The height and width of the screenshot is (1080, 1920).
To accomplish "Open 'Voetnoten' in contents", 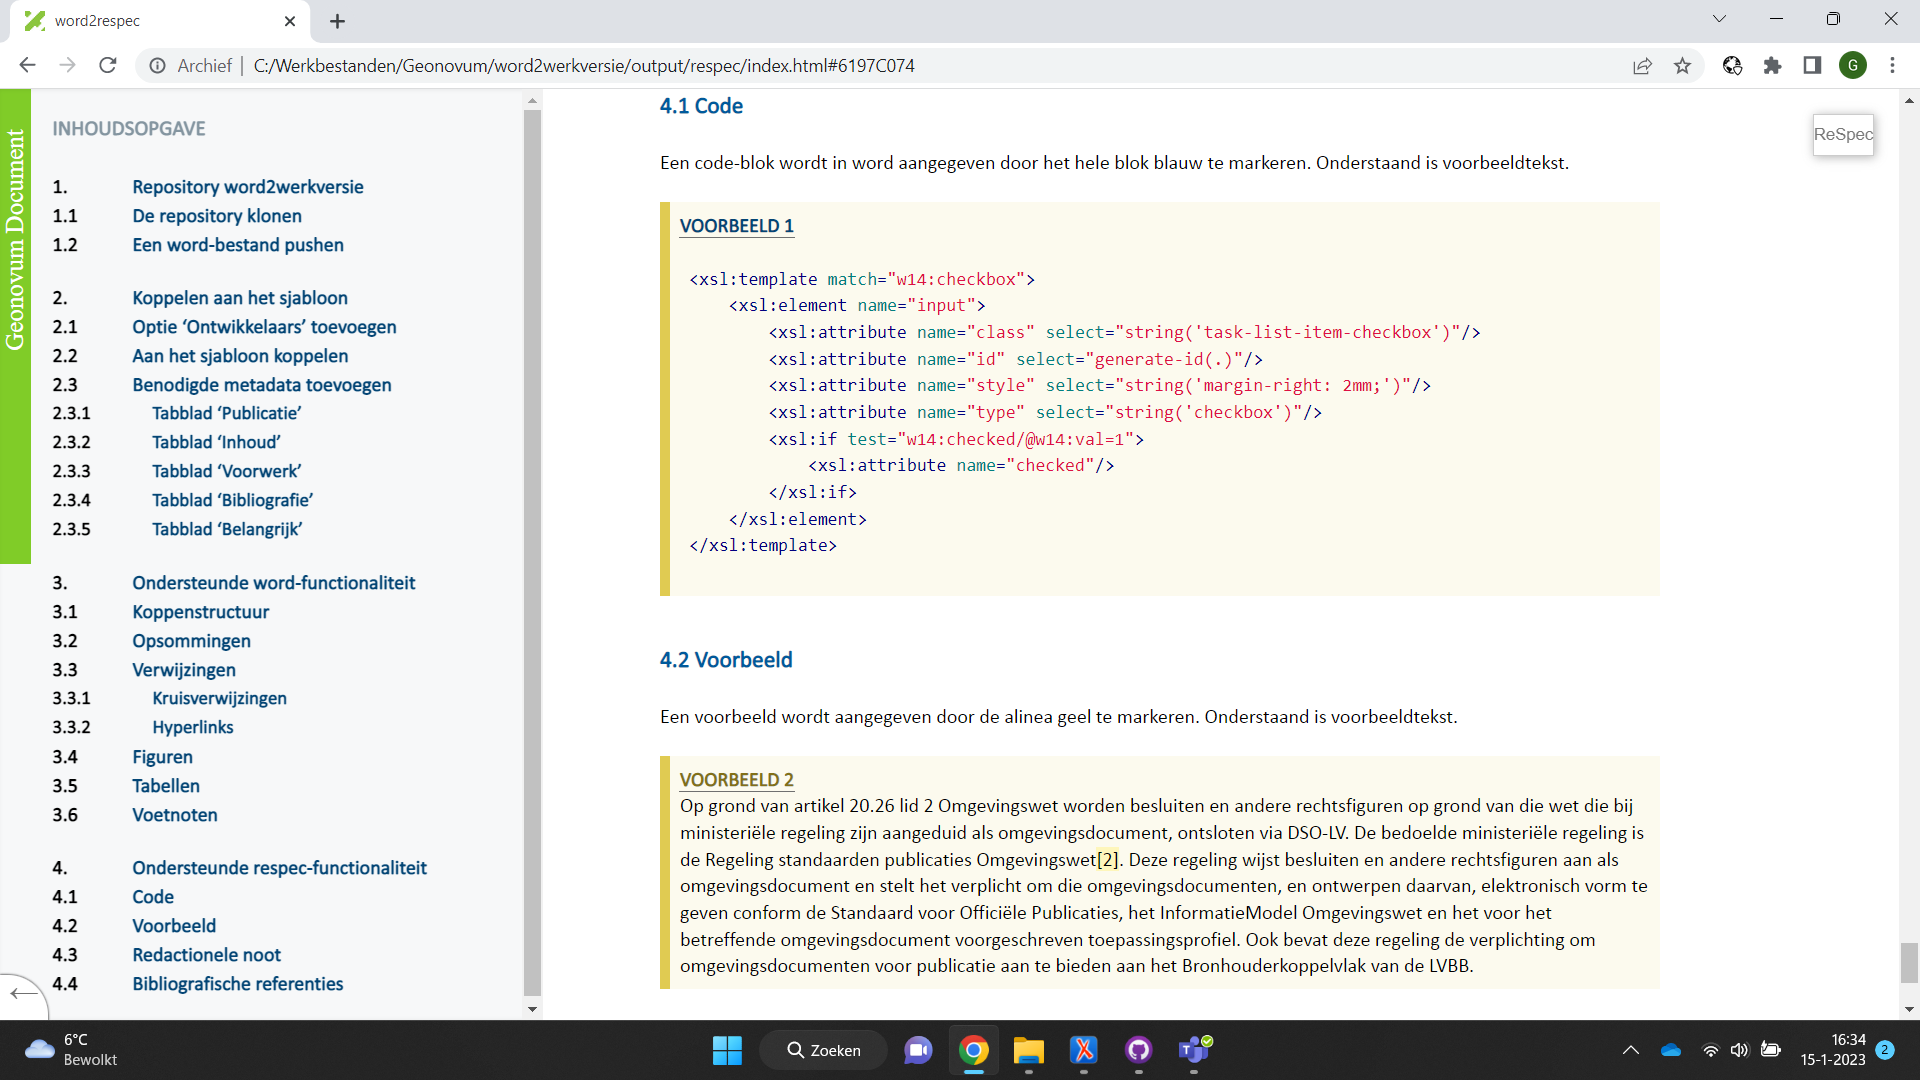I will (x=175, y=815).
